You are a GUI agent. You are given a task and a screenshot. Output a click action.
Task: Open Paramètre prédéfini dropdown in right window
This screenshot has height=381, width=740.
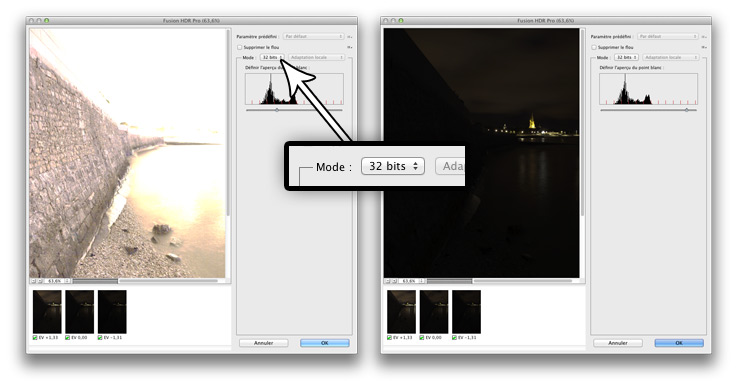[x=668, y=36]
